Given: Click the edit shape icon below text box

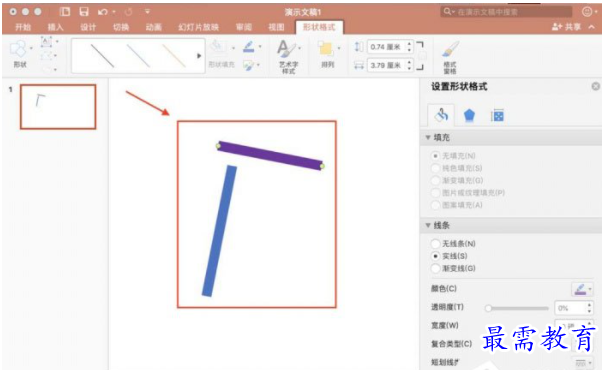Looking at the screenshot, I should pos(46,56).
